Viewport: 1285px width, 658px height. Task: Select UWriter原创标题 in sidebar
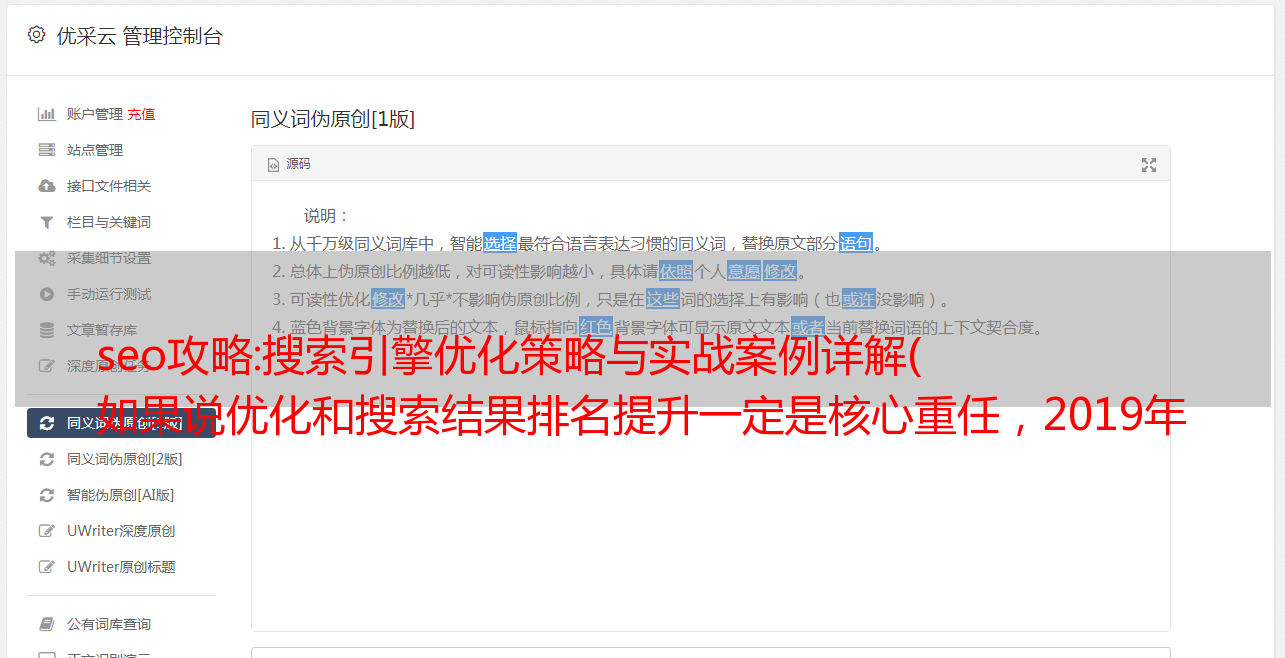(120, 567)
